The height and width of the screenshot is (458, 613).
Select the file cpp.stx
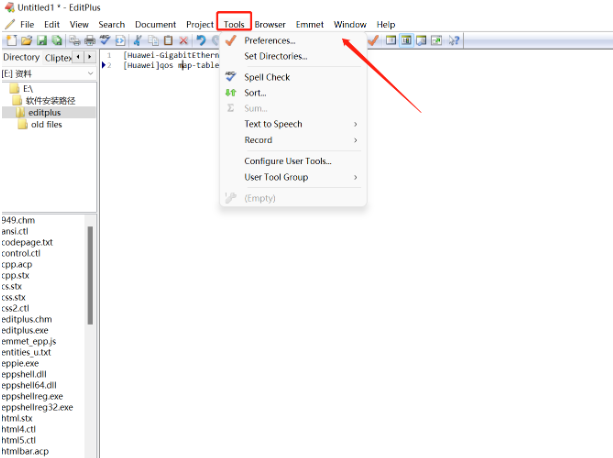pos(15,275)
